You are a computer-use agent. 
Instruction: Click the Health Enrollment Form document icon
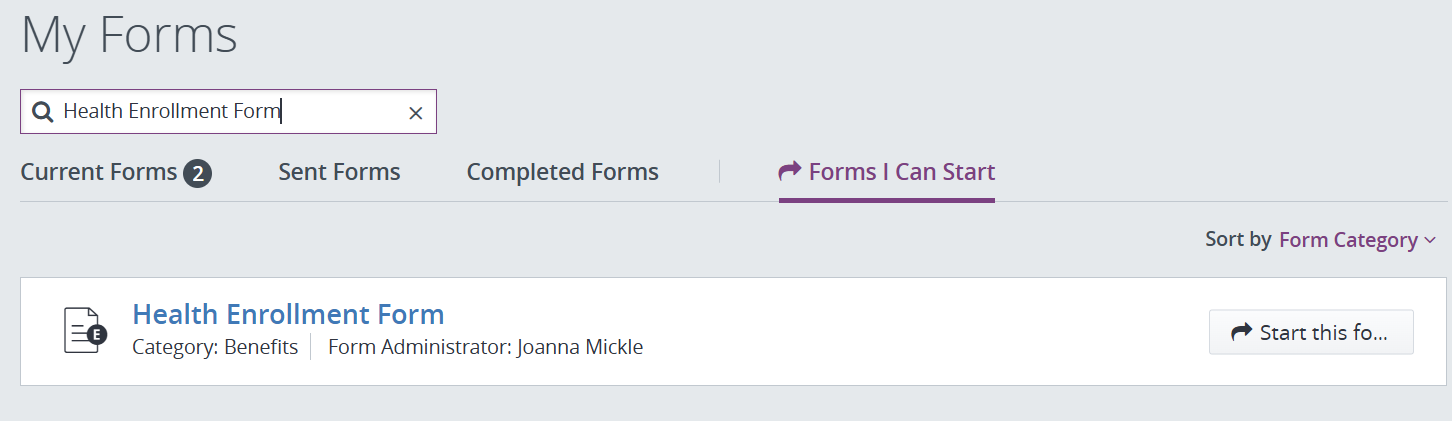pyautogui.click(x=85, y=331)
